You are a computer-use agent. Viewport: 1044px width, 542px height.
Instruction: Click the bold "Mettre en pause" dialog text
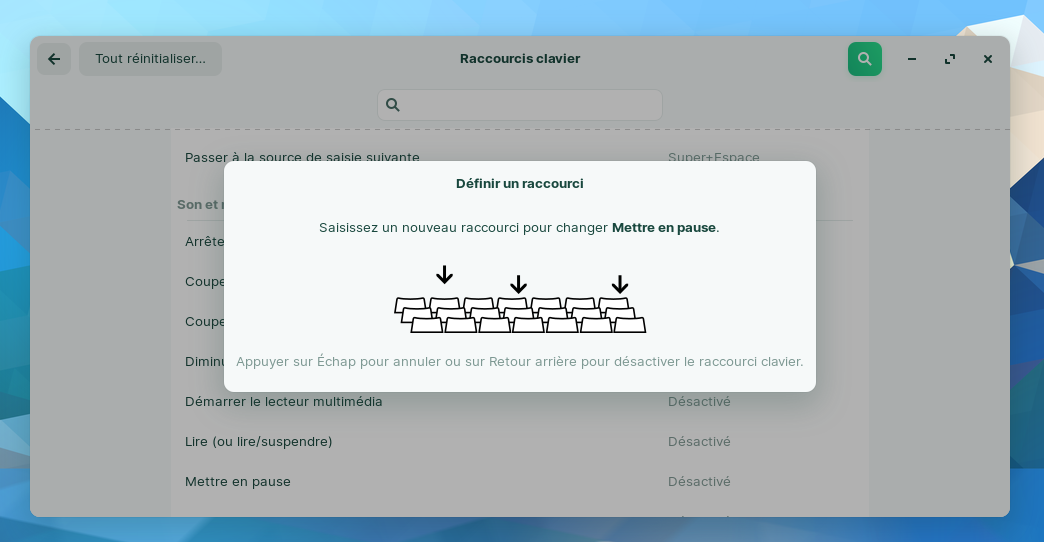point(664,228)
